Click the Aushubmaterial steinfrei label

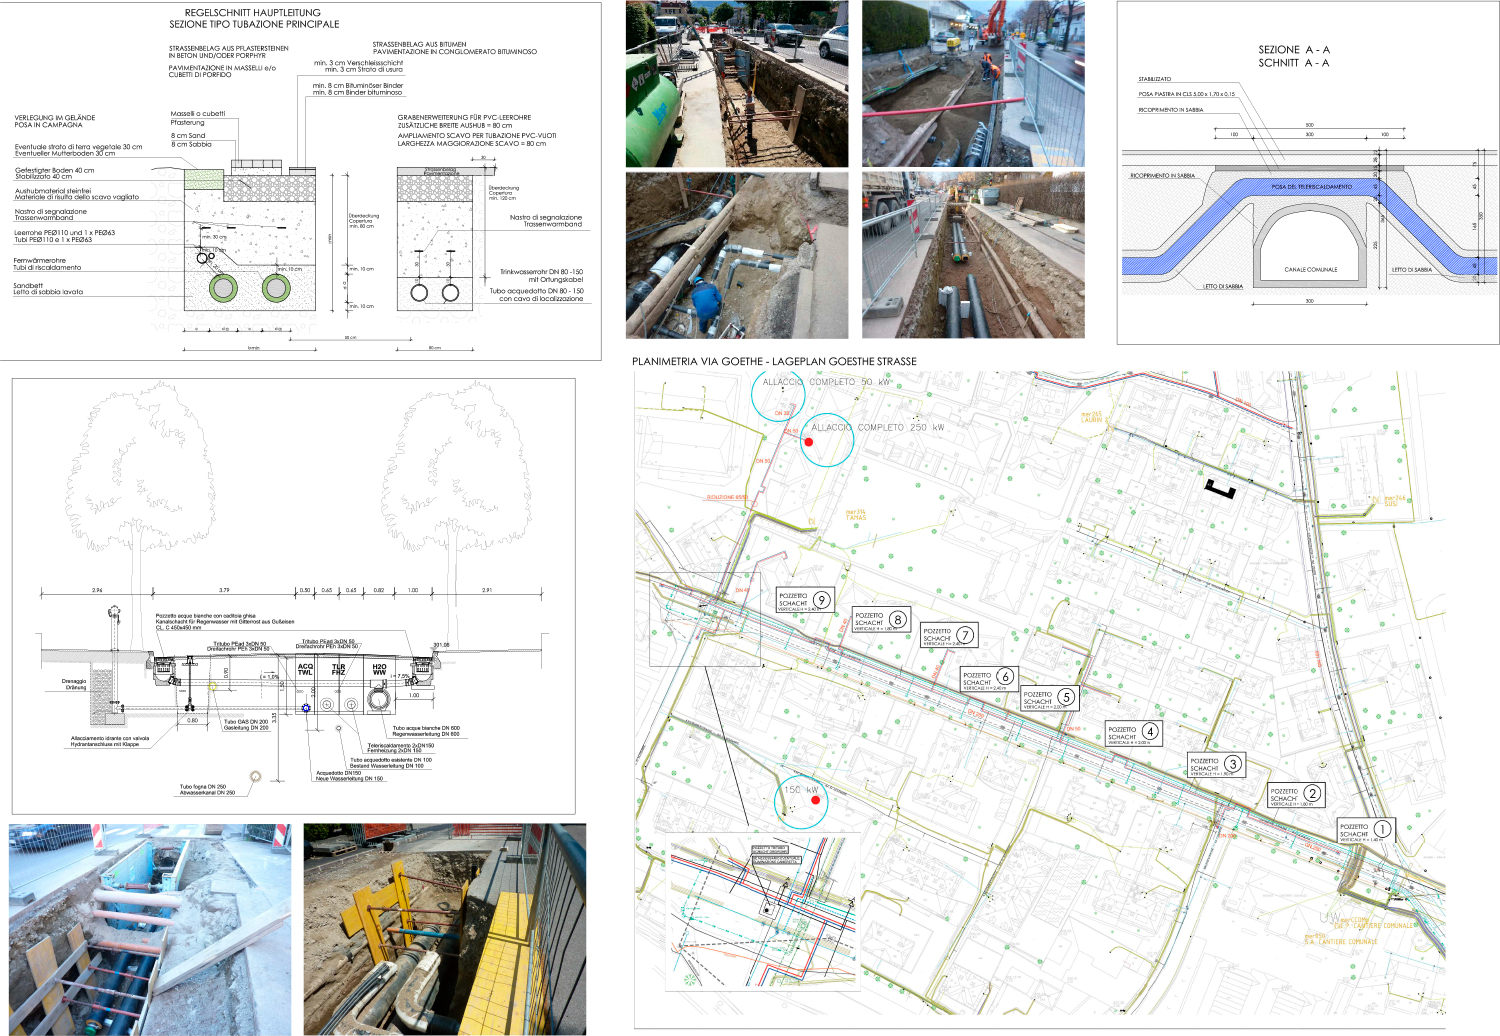click(x=76, y=194)
